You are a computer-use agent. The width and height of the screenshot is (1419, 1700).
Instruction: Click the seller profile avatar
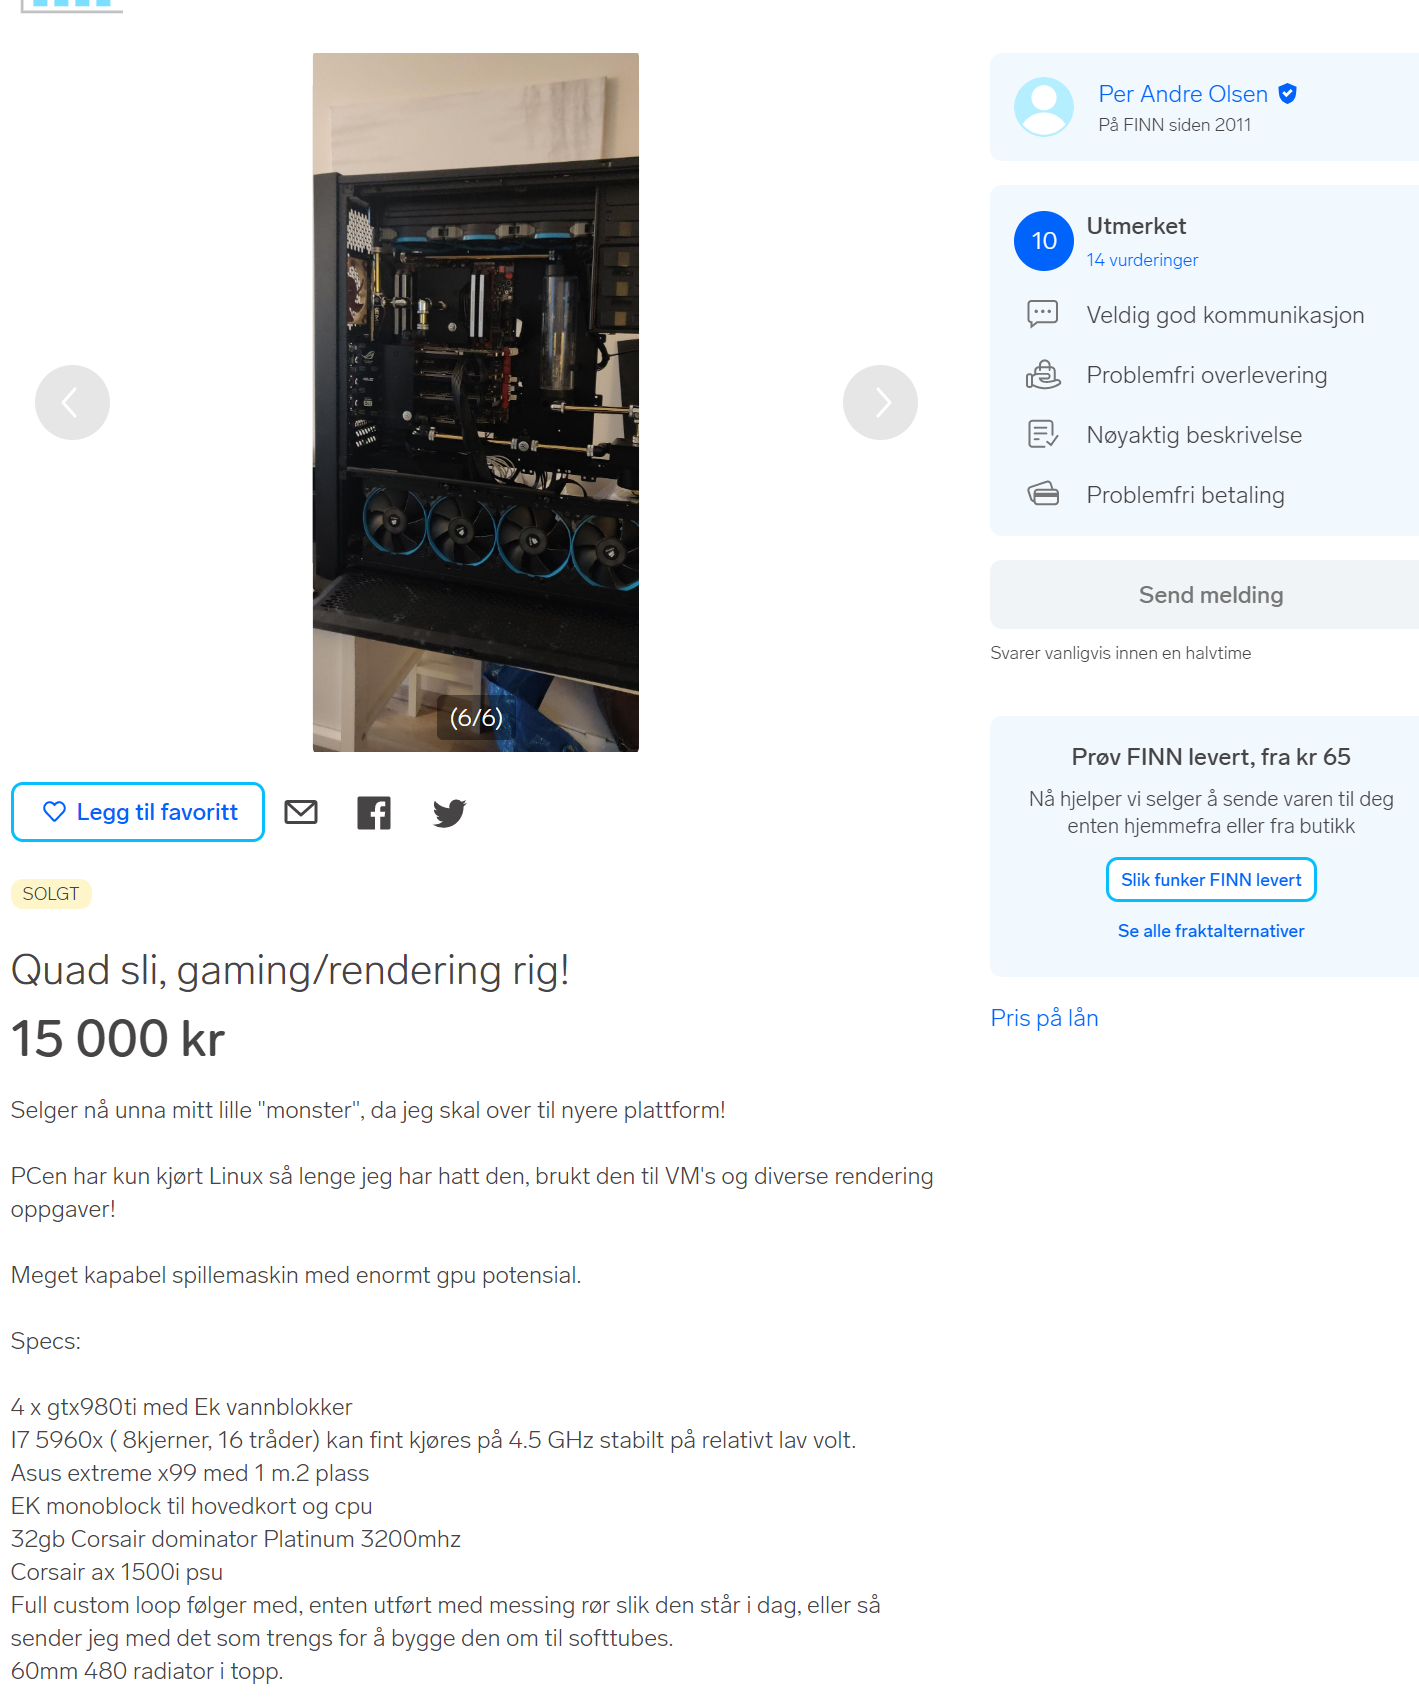click(1044, 107)
